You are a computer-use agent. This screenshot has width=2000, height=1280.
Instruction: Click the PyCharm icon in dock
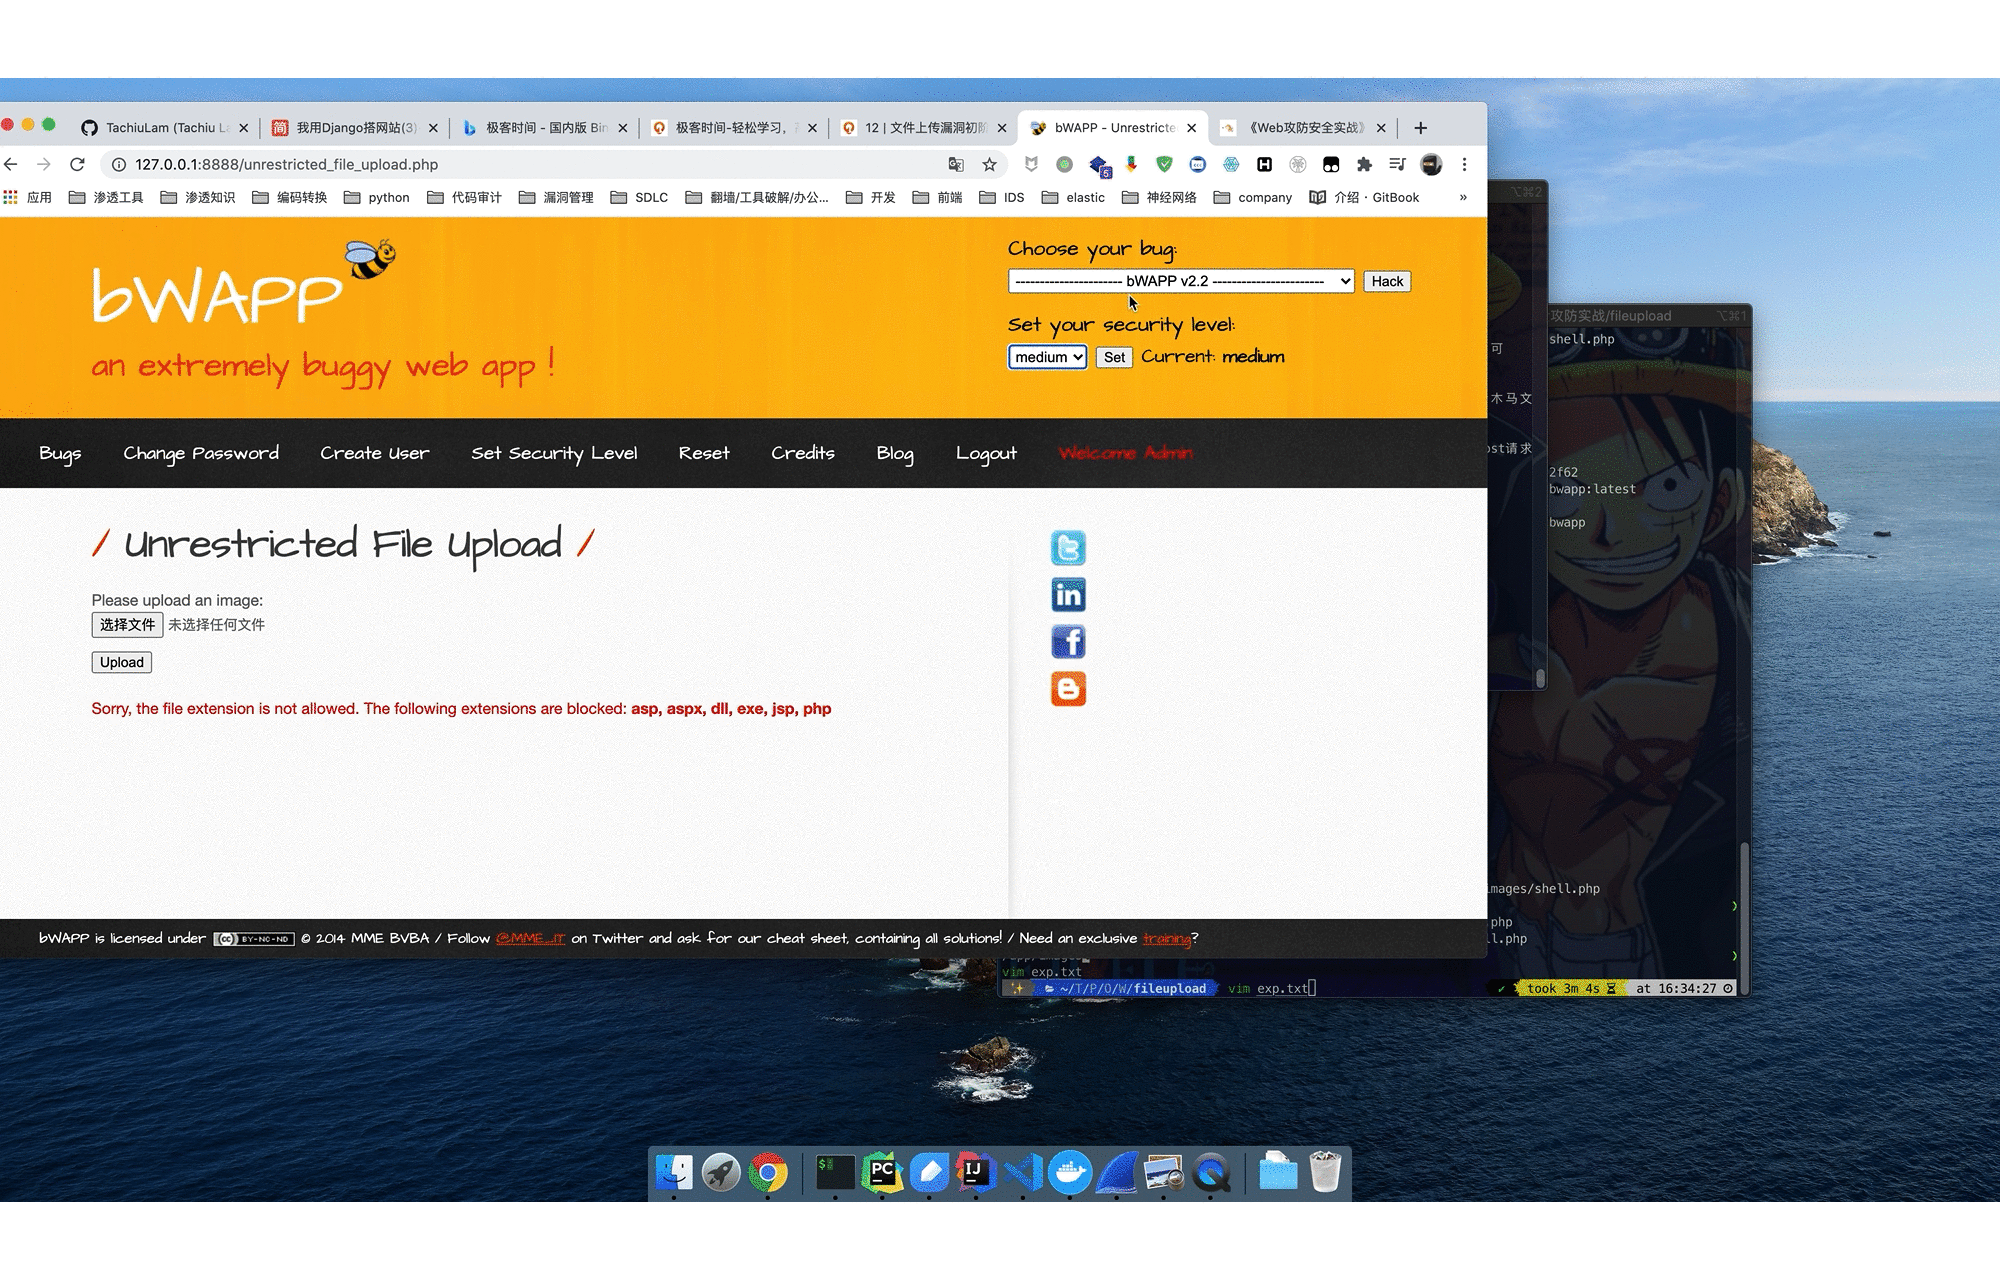click(x=882, y=1172)
